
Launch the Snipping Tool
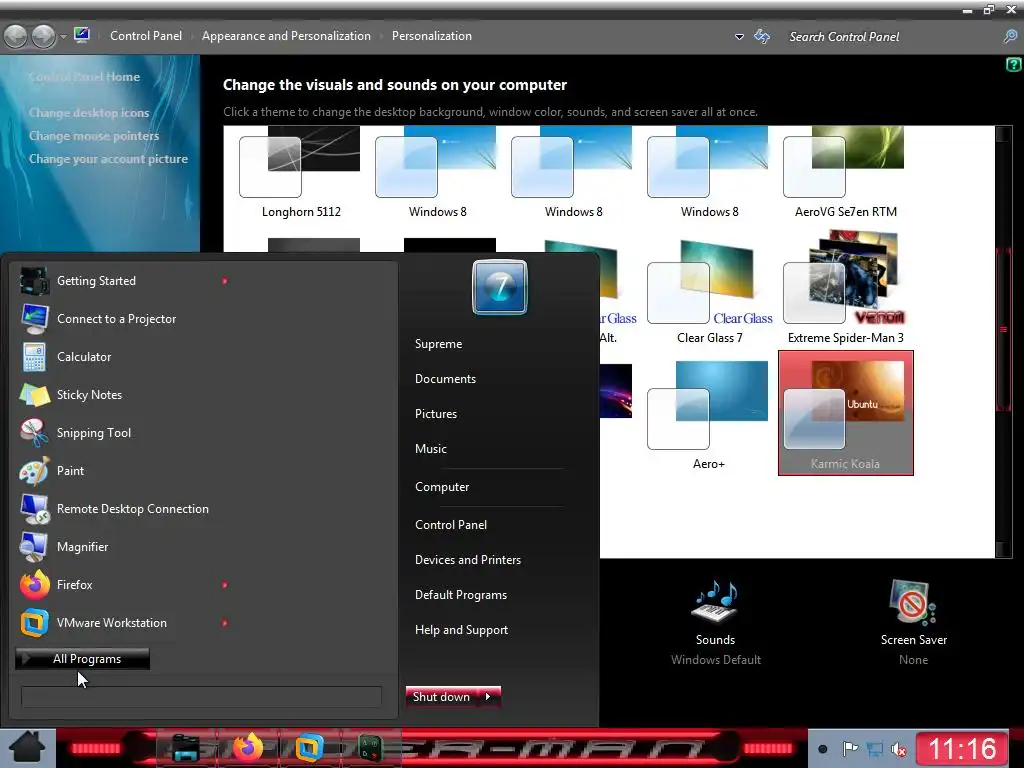tap(121, 432)
